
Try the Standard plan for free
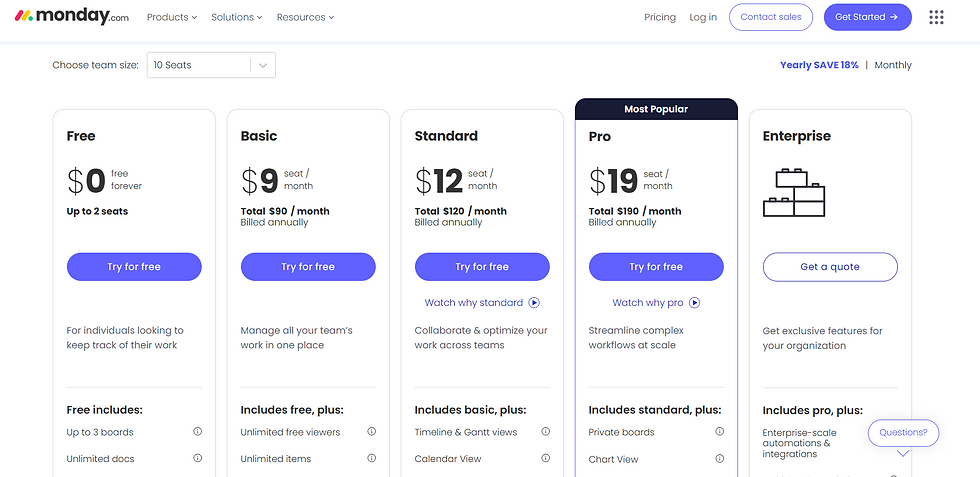(482, 267)
